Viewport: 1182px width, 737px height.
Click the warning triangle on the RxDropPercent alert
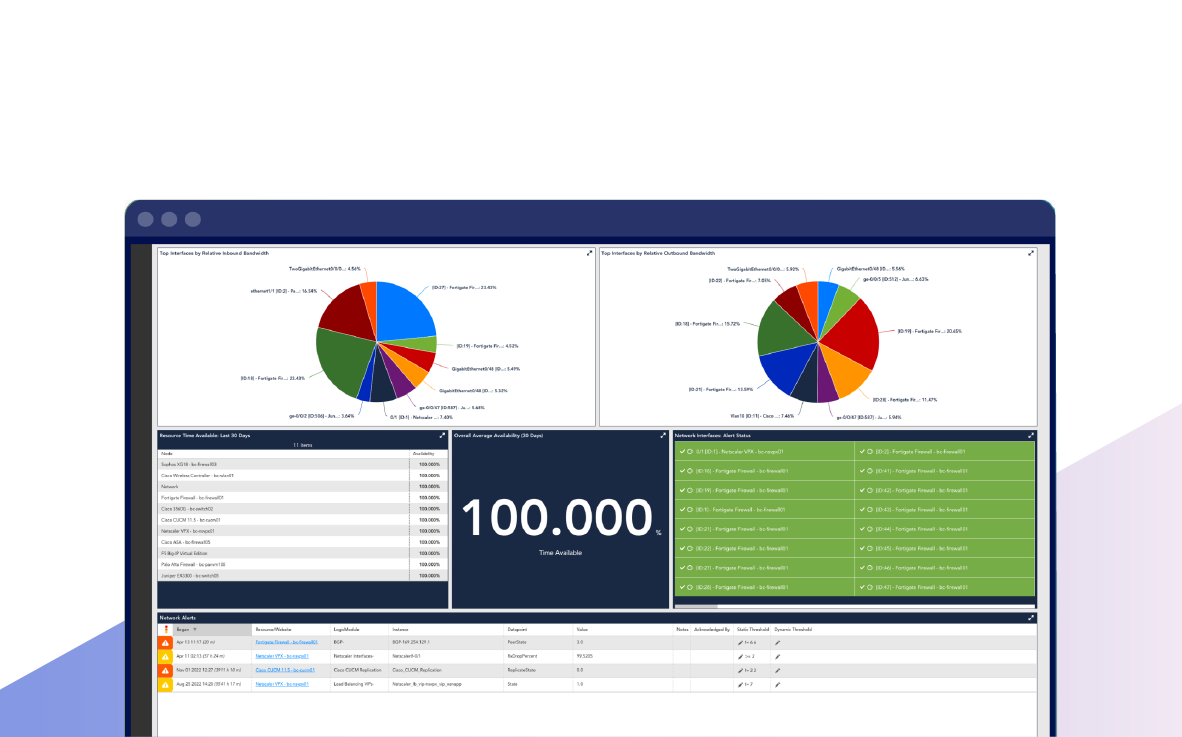166,658
